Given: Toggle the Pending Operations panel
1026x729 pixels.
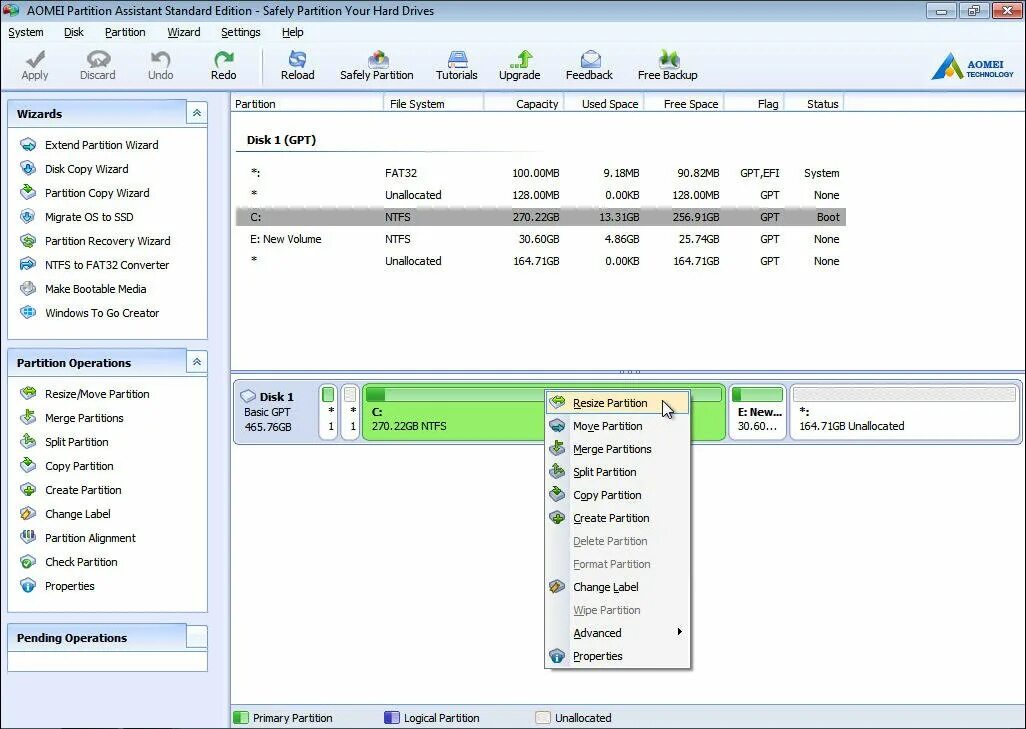Looking at the screenshot, I should click(196, 637).
